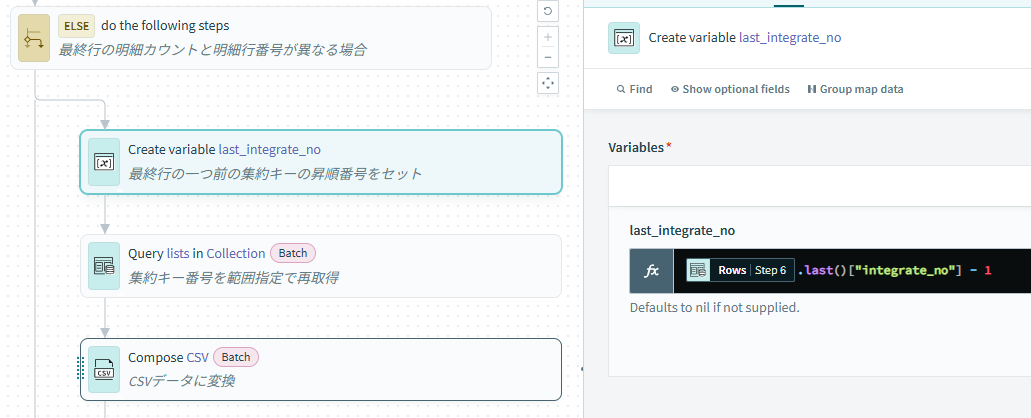Click the Compose CSV step icon
The height and width of the screenshot is (418, 1031).
(104, 369)
